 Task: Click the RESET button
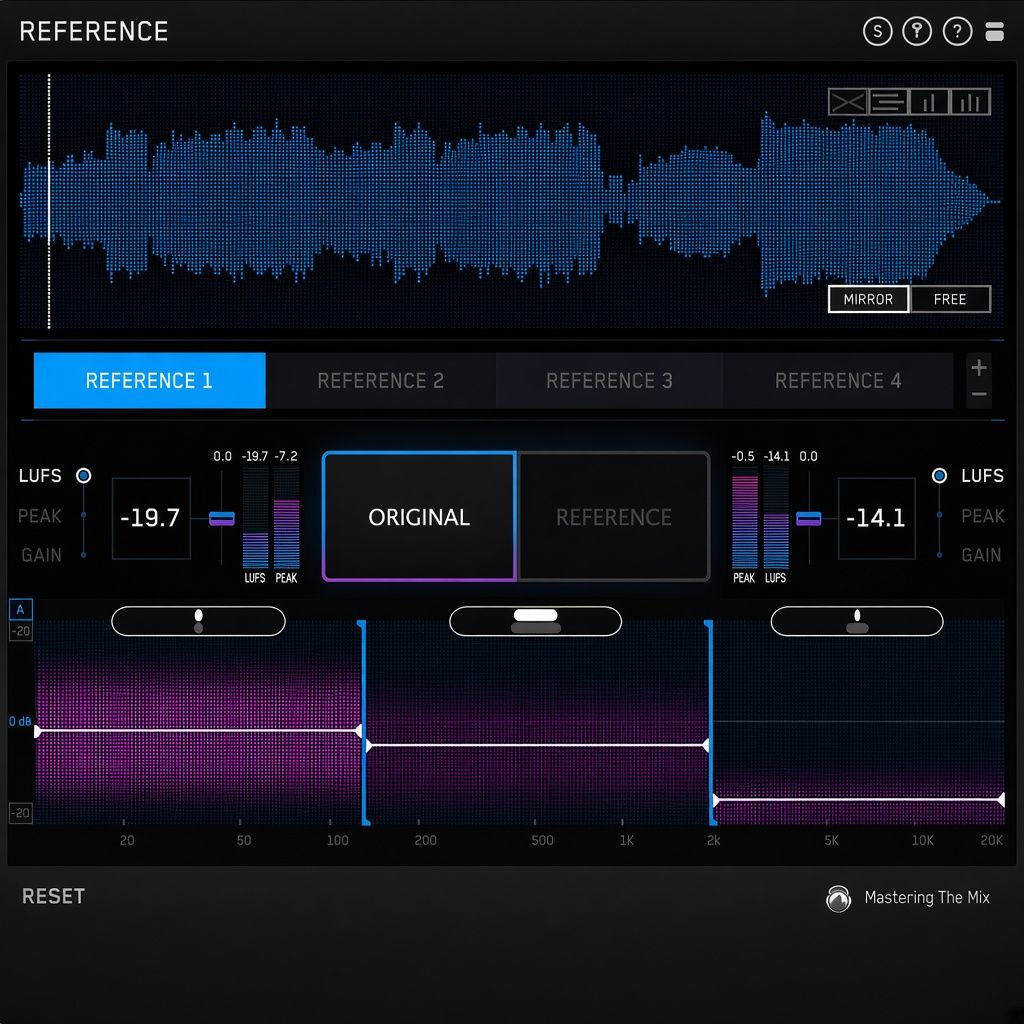pos(54,896)
